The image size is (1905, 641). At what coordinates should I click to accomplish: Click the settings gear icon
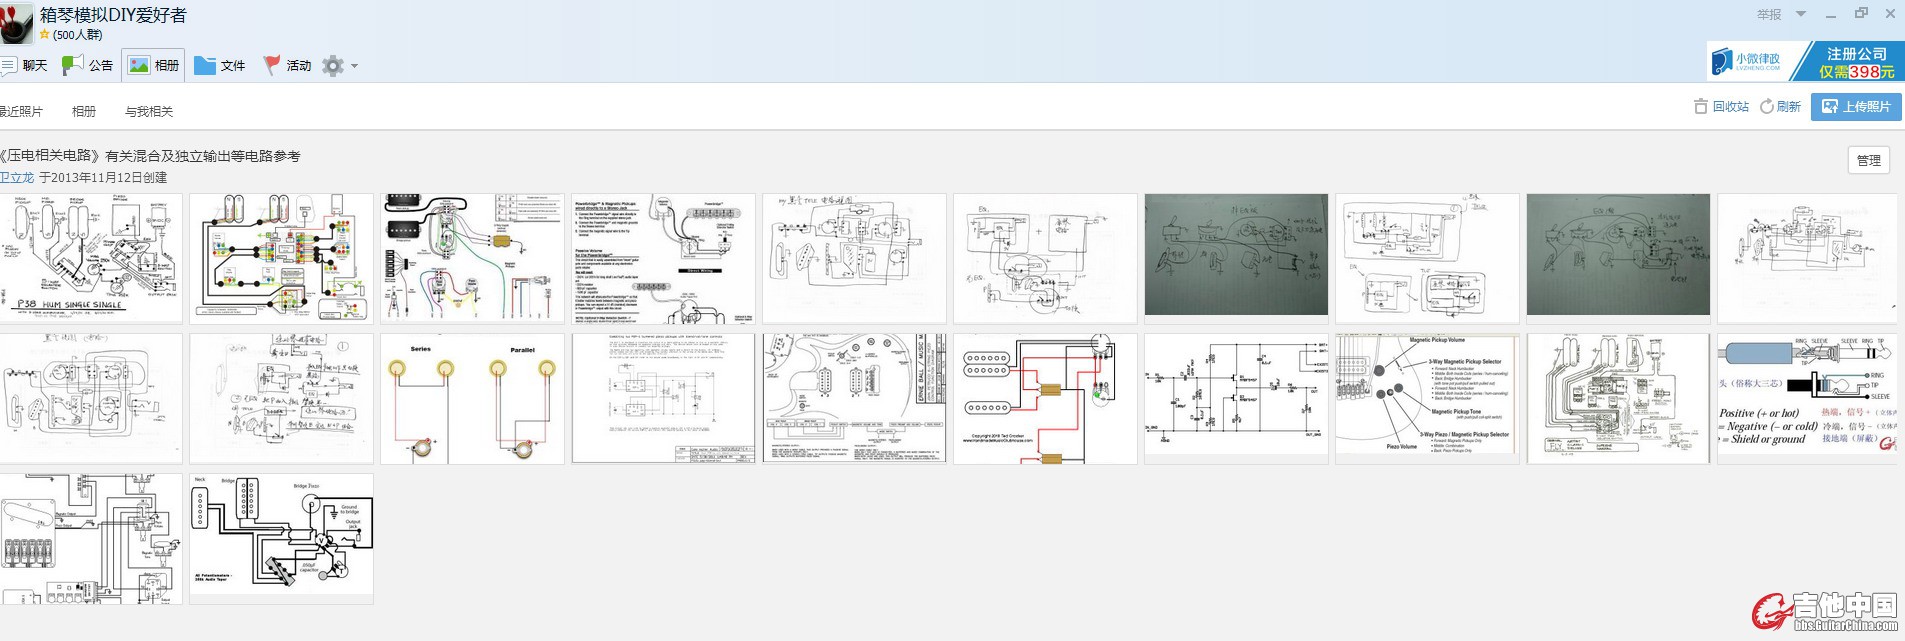[333, 66]
